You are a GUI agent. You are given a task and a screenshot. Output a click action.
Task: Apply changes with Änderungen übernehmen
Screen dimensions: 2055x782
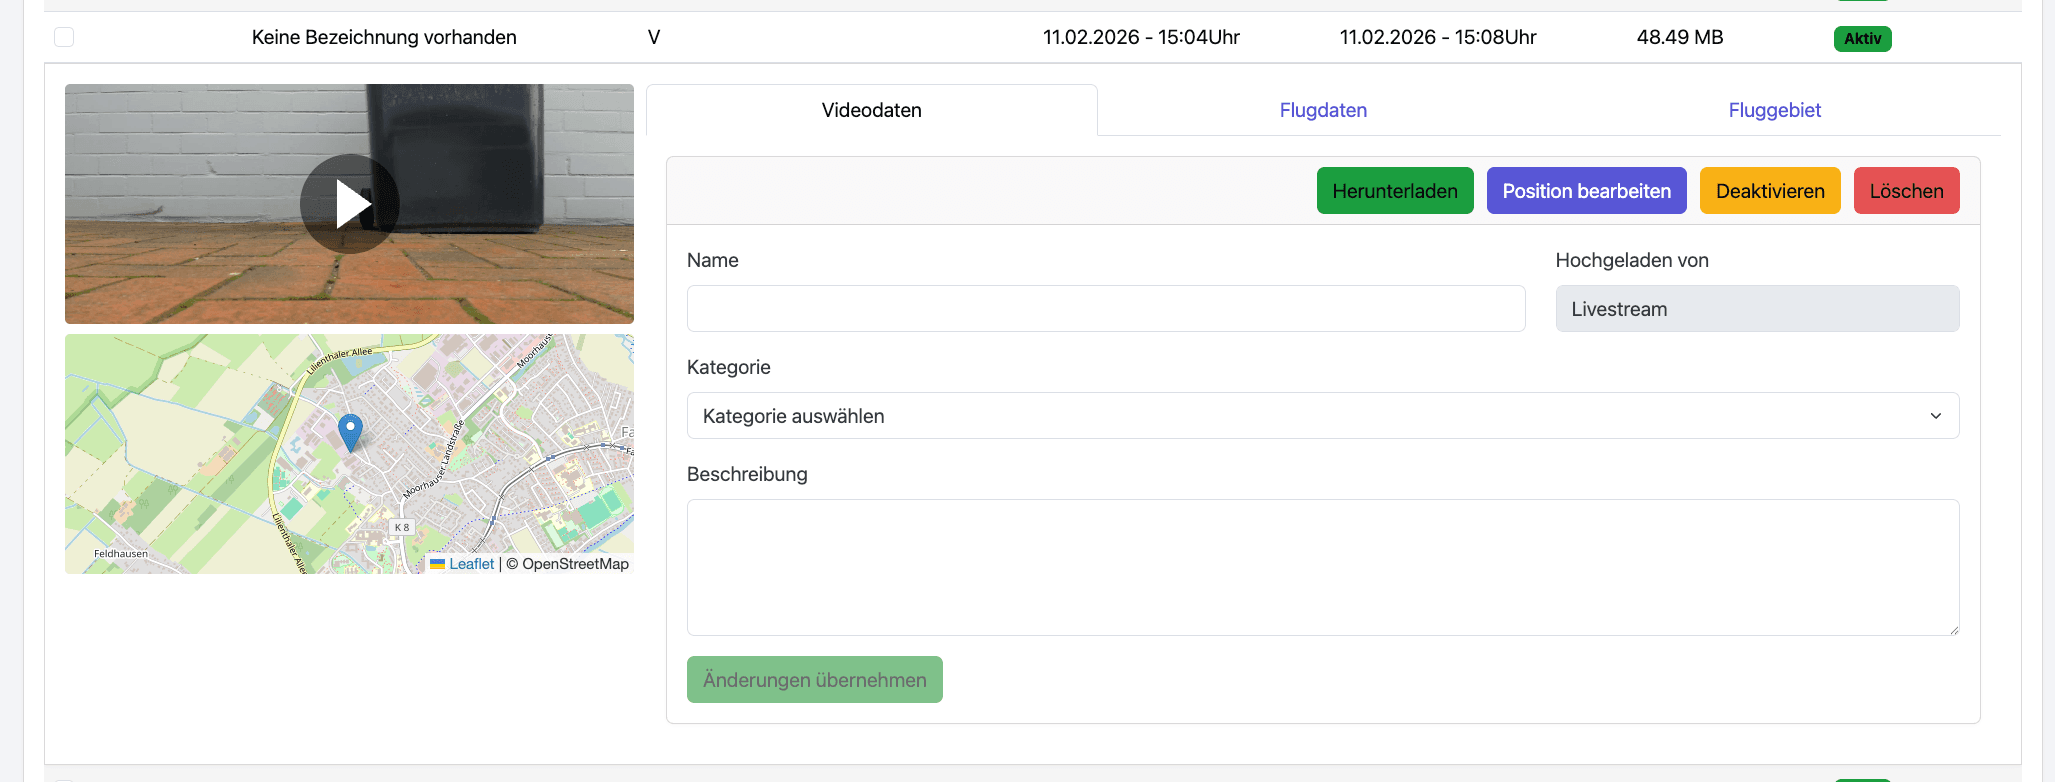(814, 680)
